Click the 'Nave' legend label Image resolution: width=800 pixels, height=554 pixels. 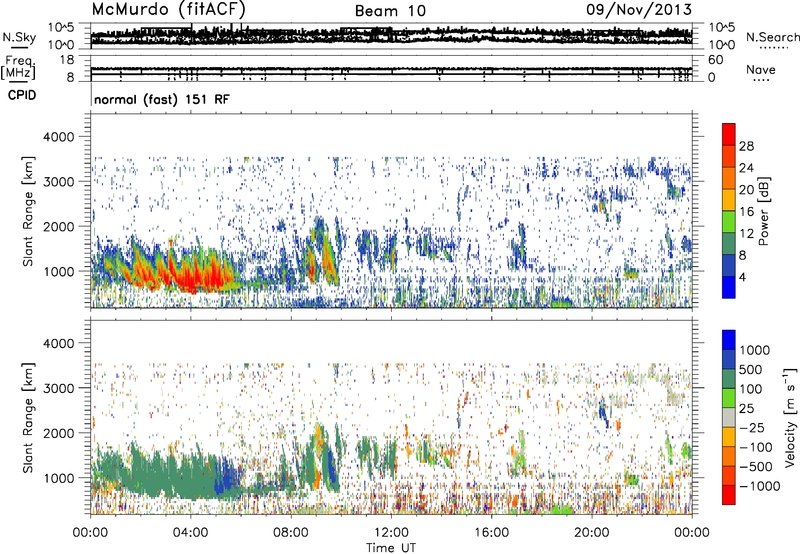761,69
